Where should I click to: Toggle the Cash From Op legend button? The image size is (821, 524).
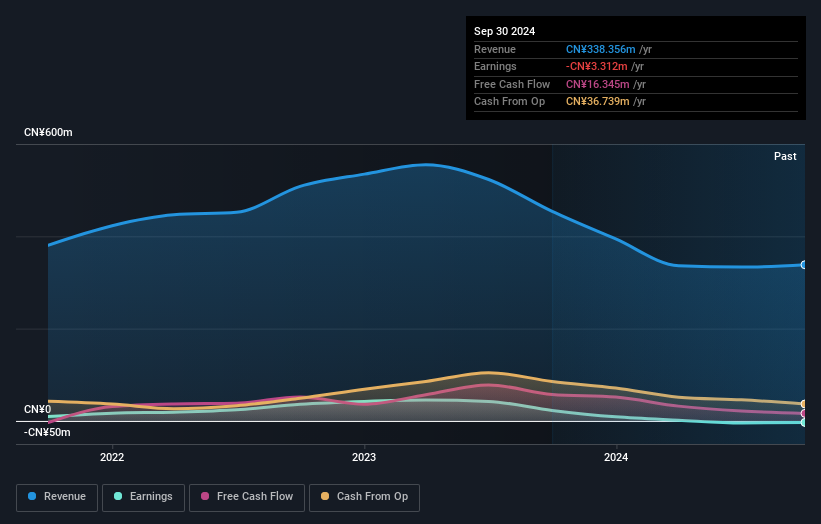[x=364, y=497]
